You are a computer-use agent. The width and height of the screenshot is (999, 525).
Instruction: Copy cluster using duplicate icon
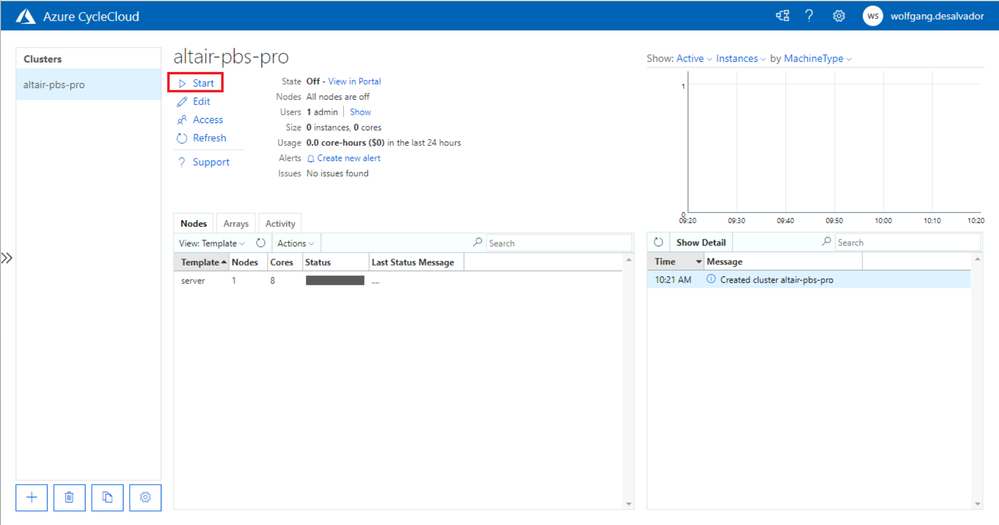[x=107, y=498]
